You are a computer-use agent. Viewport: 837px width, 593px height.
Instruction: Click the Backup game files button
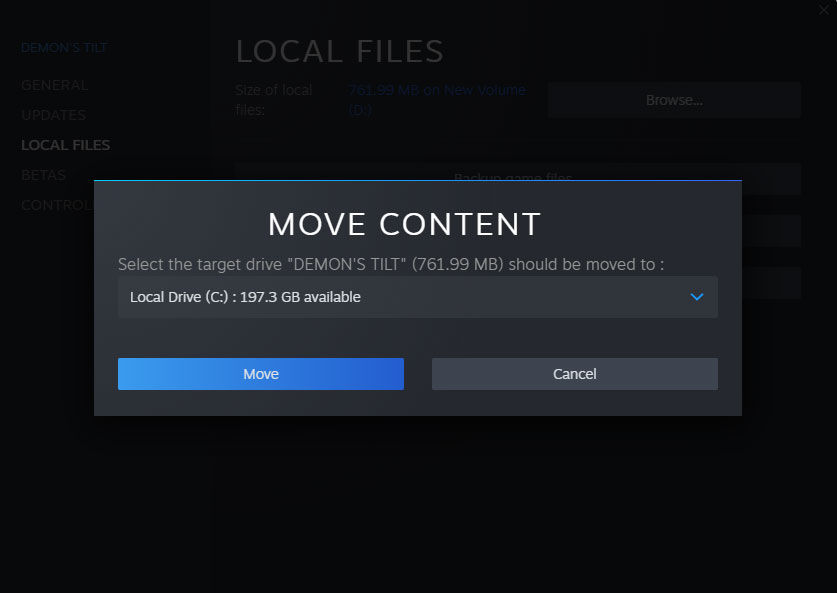(x=516, y=172)
